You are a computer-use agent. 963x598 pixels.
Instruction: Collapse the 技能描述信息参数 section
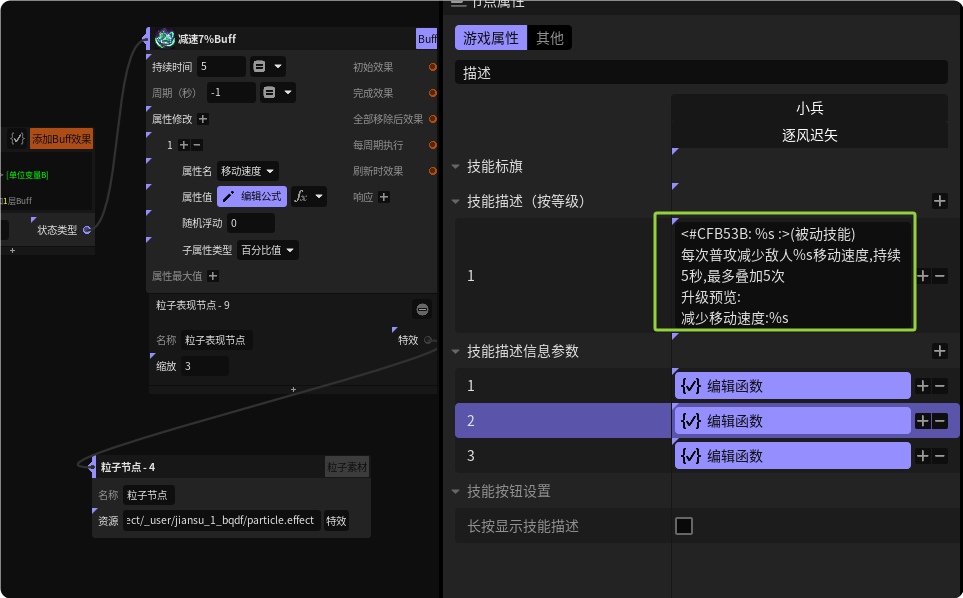tap(456, 352)
